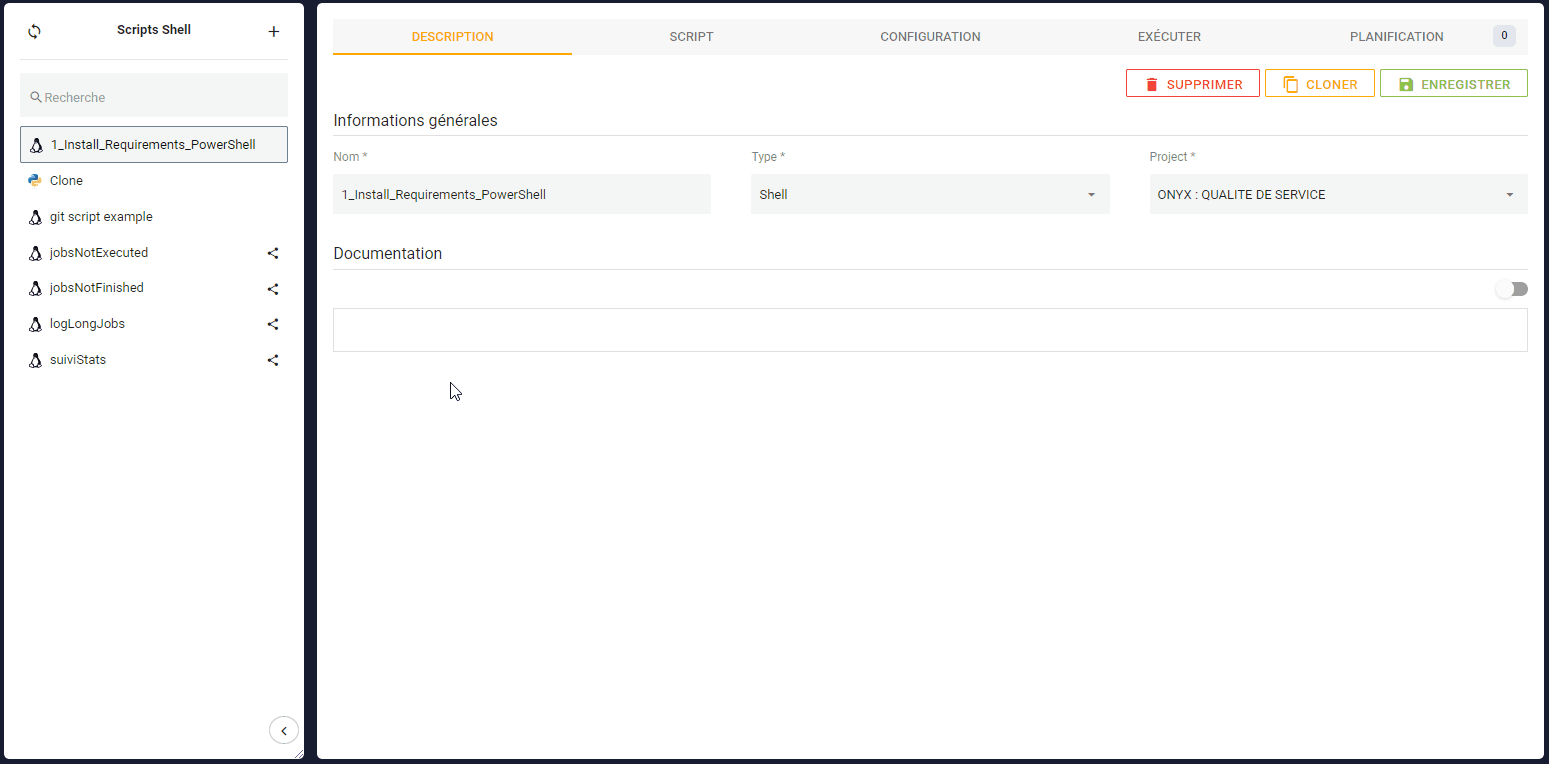Click the planification count badge 0

tap(1504, 36)
